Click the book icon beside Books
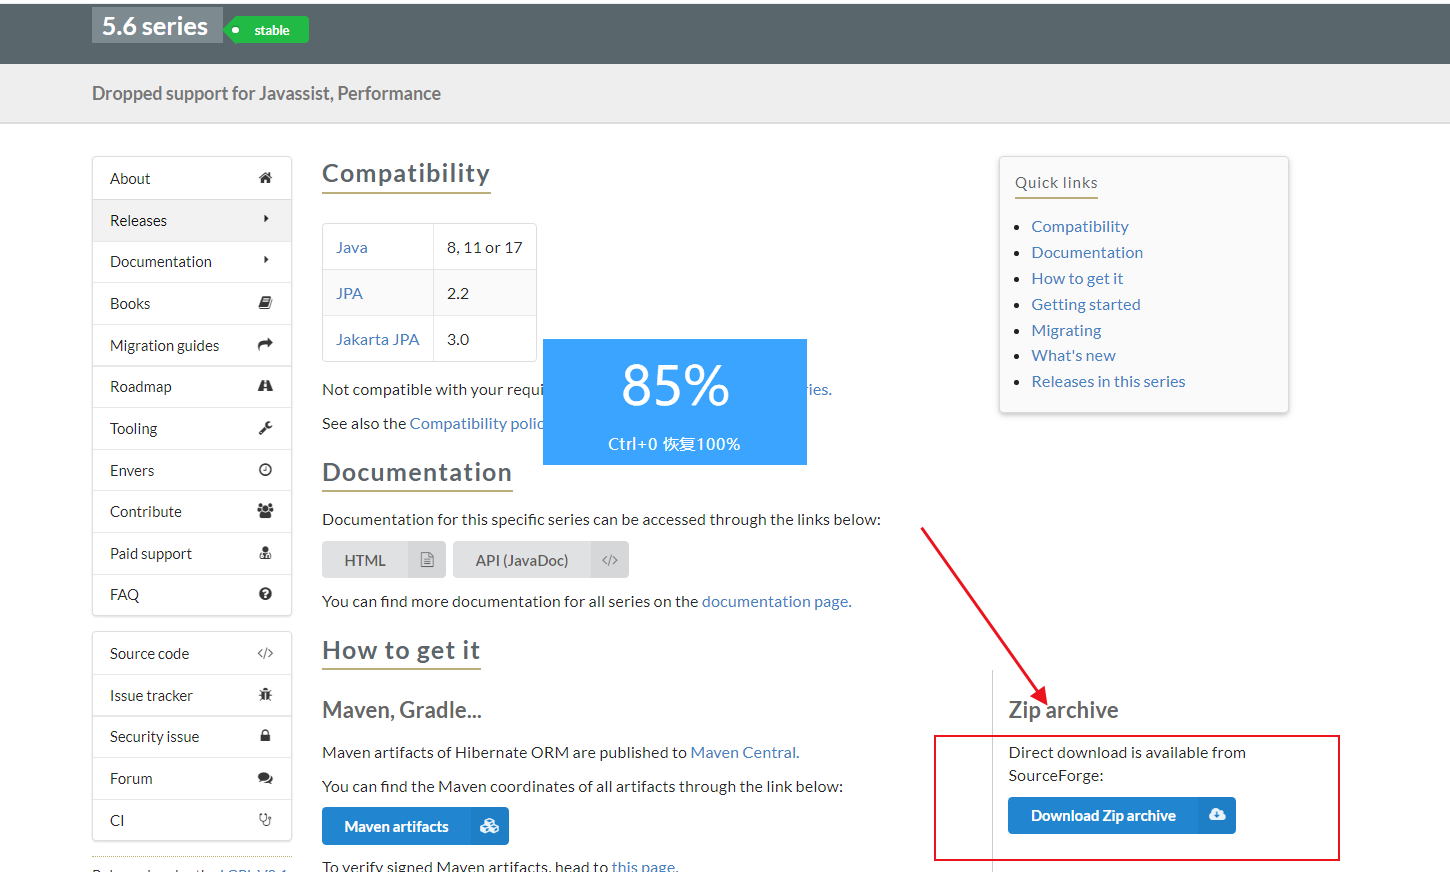This screenshot has height=872, width=1450. (265, 303)
